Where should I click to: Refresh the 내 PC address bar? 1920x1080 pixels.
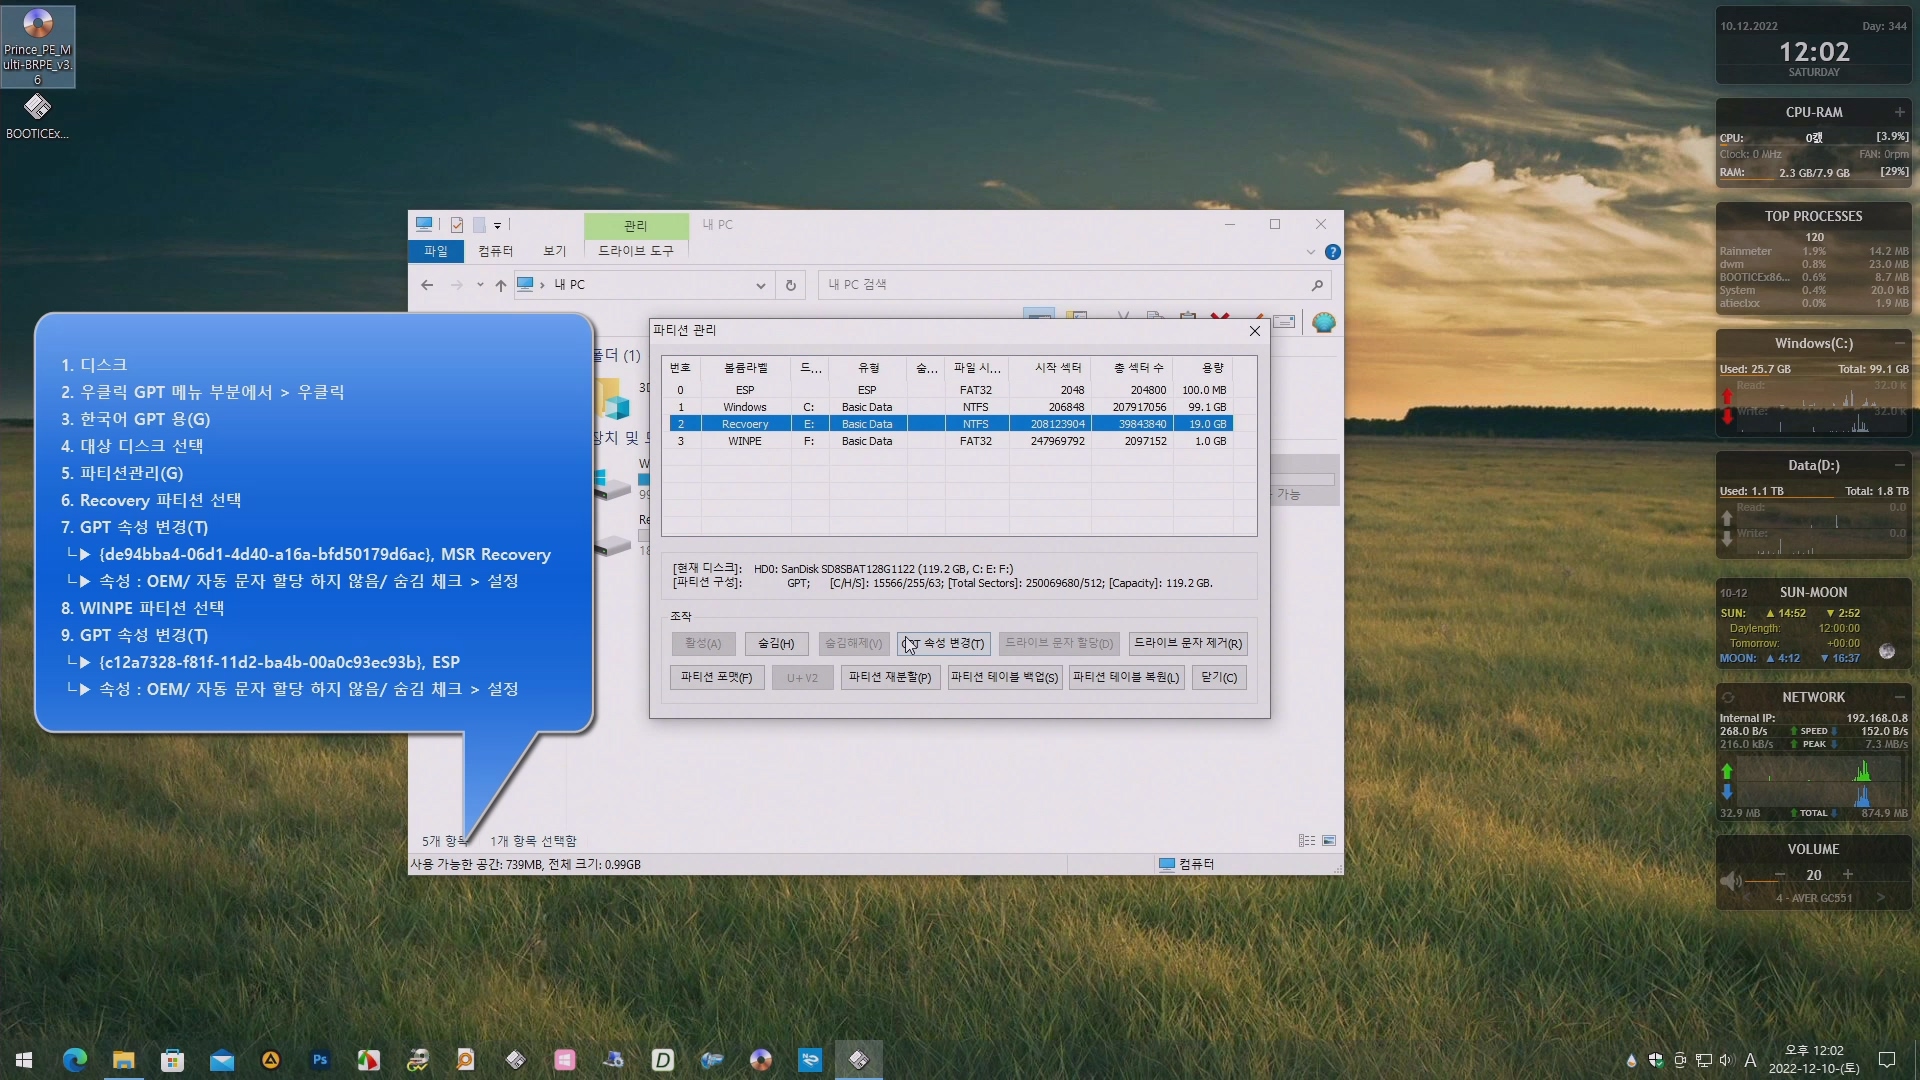click(790, 285)
